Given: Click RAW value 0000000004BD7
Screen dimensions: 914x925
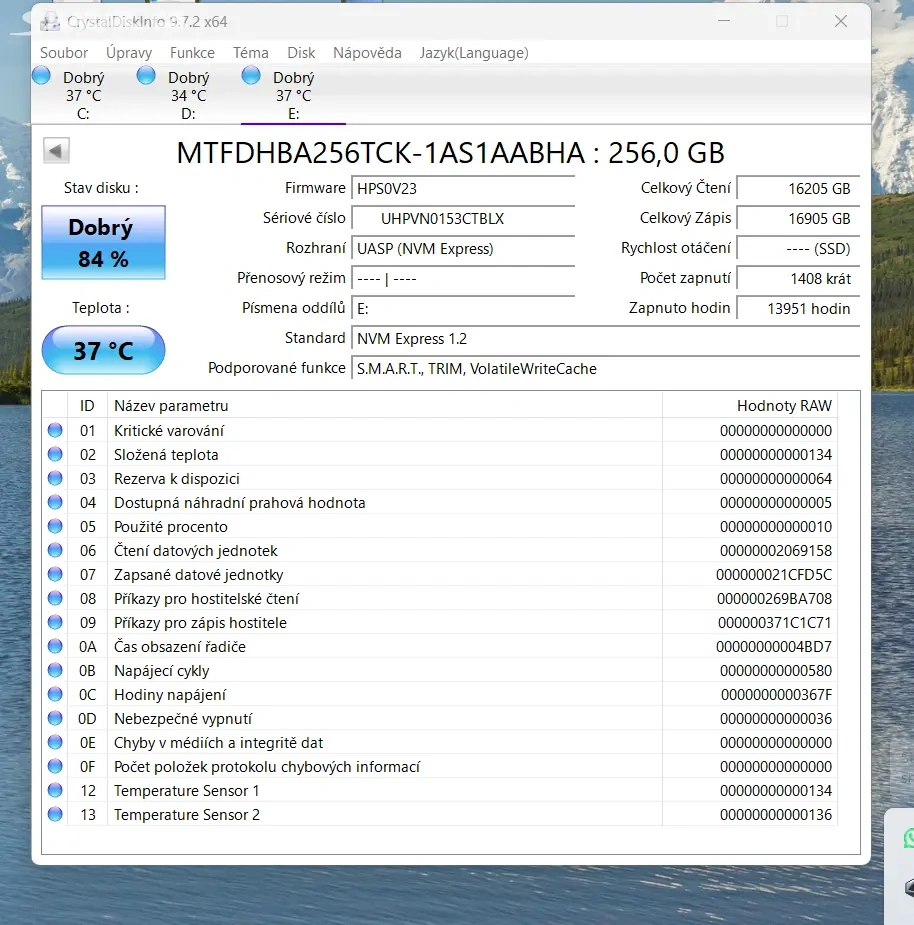Looking at the screenshot, I should (774, 647).
